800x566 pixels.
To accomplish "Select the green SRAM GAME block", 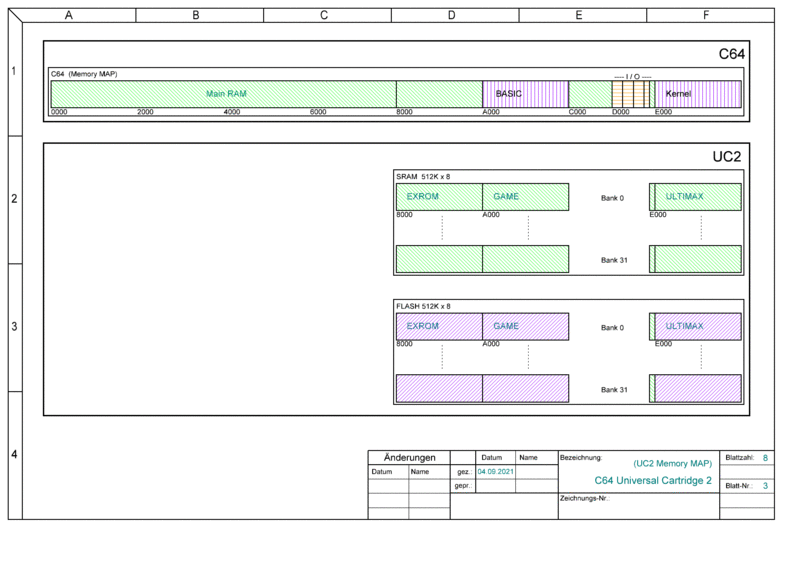I will [526, 197].
